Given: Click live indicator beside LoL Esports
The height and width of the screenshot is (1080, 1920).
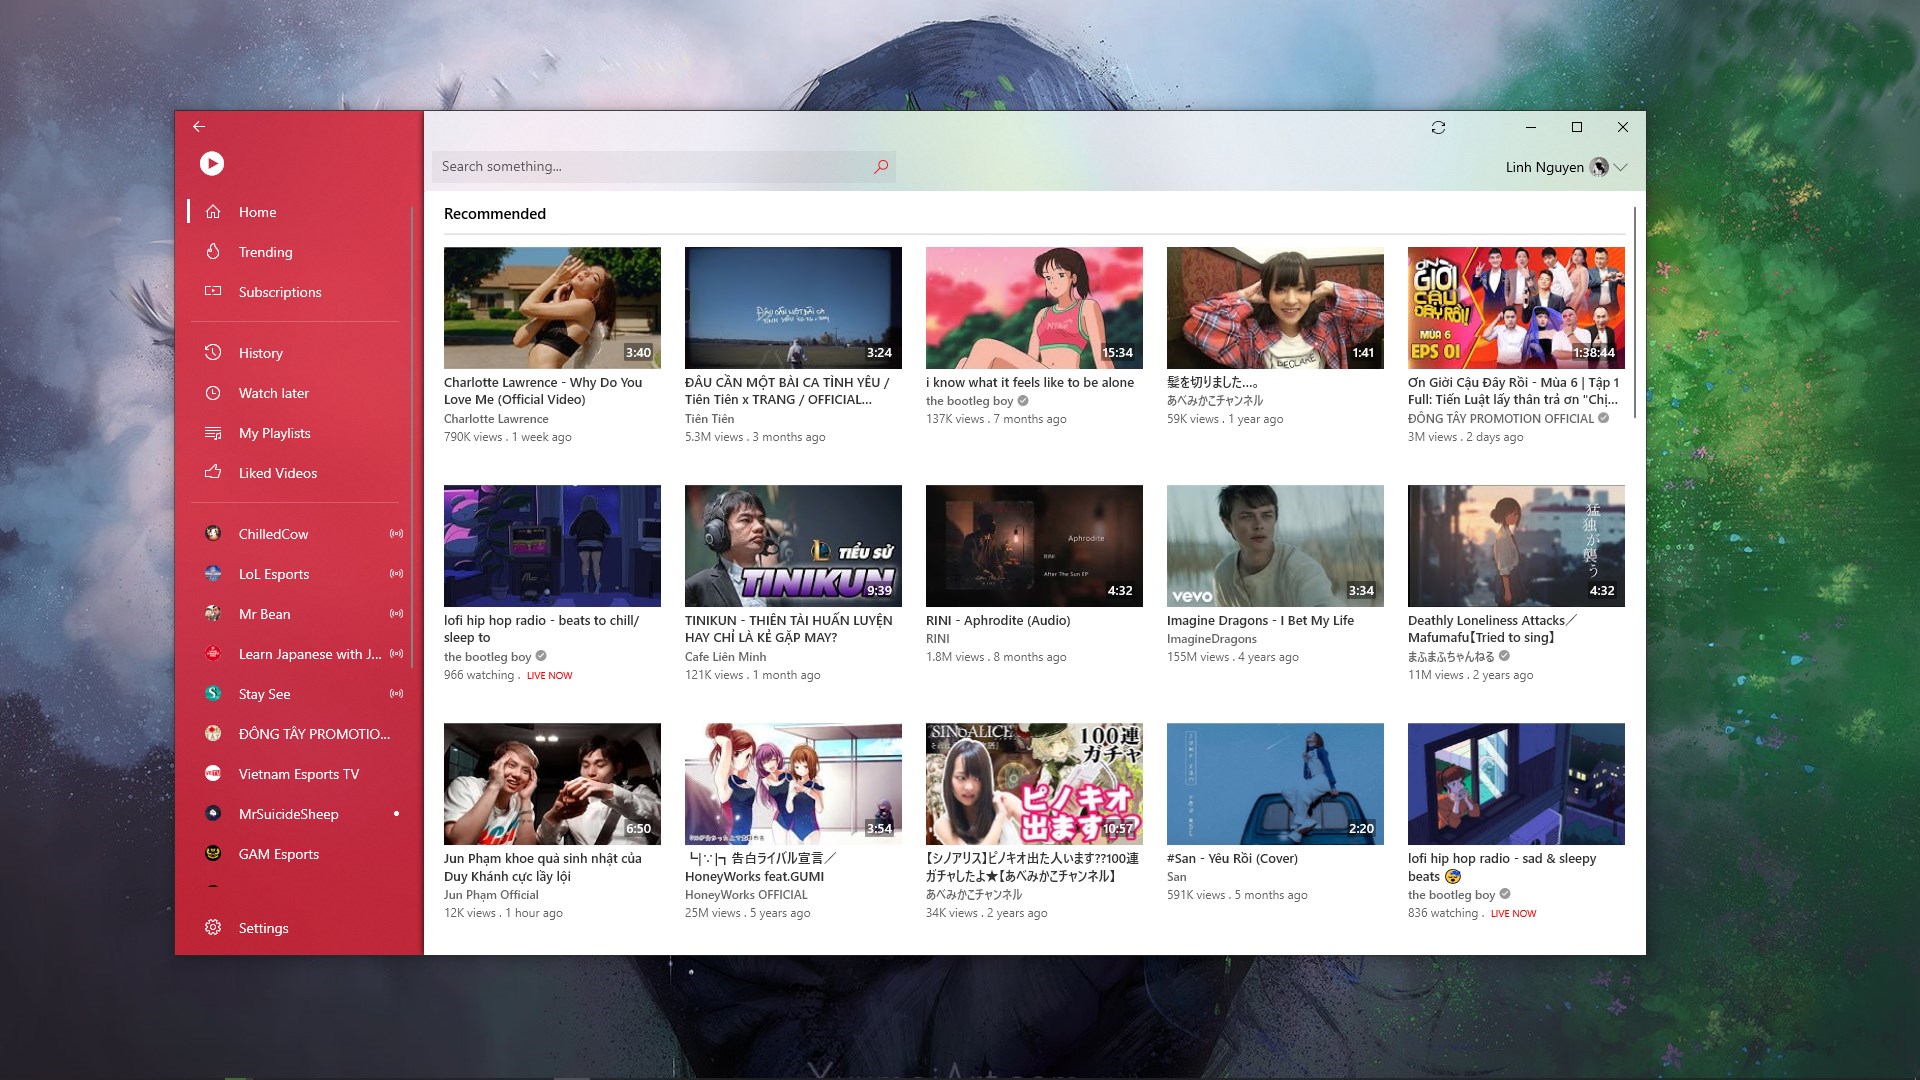Looking at the screenshot, I should (396, 574).
